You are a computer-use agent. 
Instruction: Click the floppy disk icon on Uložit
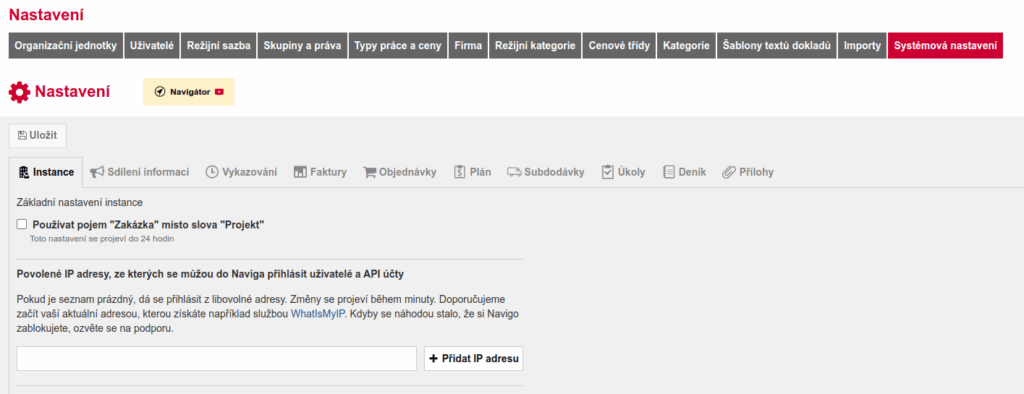[22, 135]
